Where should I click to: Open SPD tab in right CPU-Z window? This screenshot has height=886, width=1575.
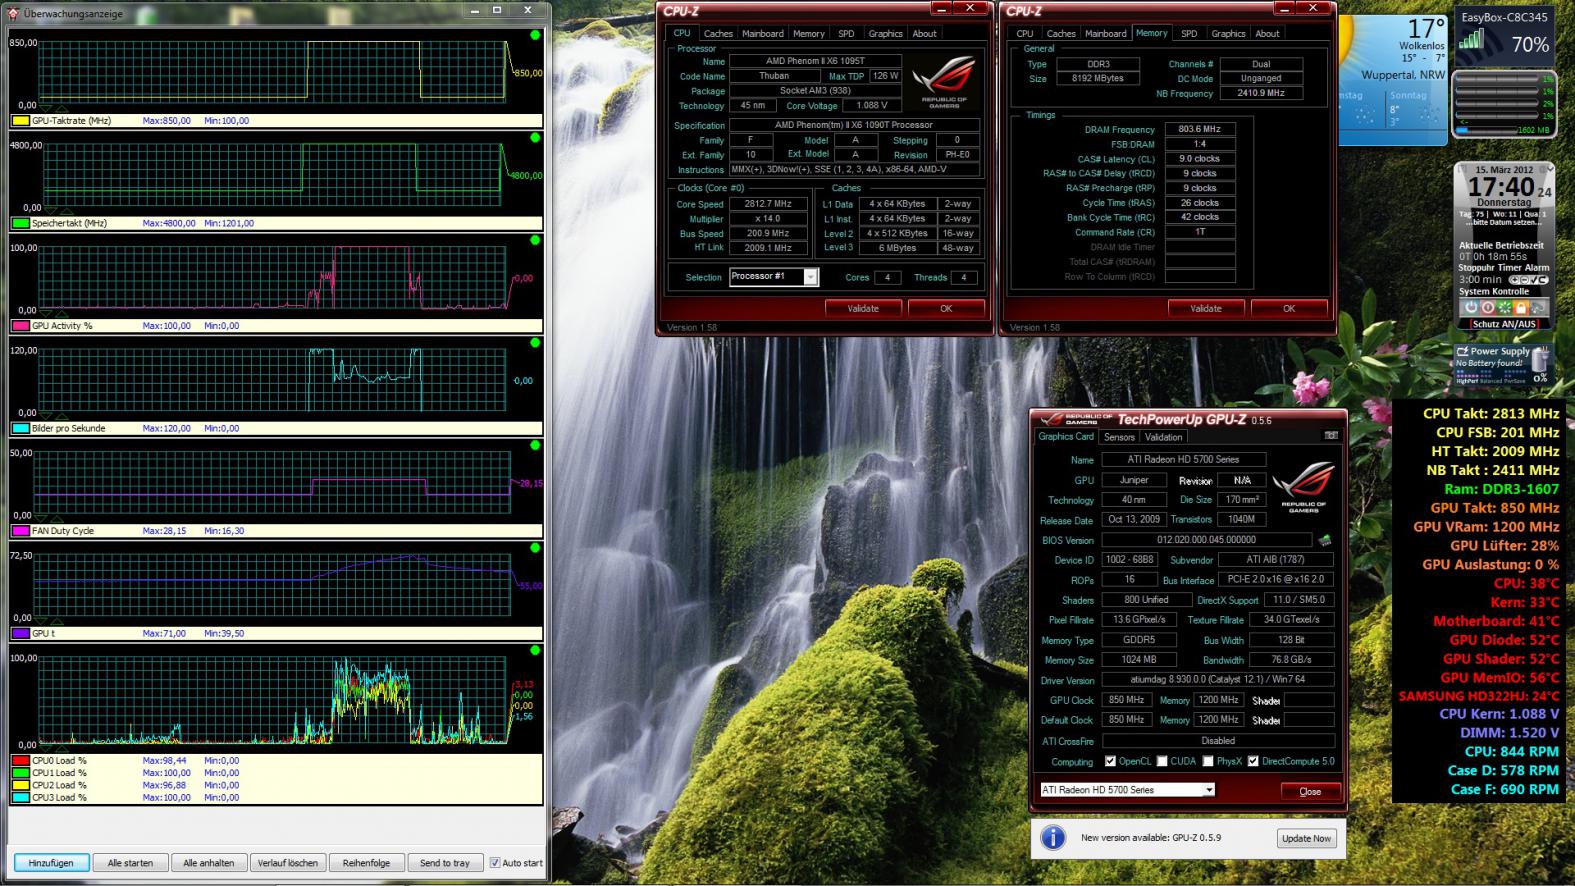[x=1188, y=33]
